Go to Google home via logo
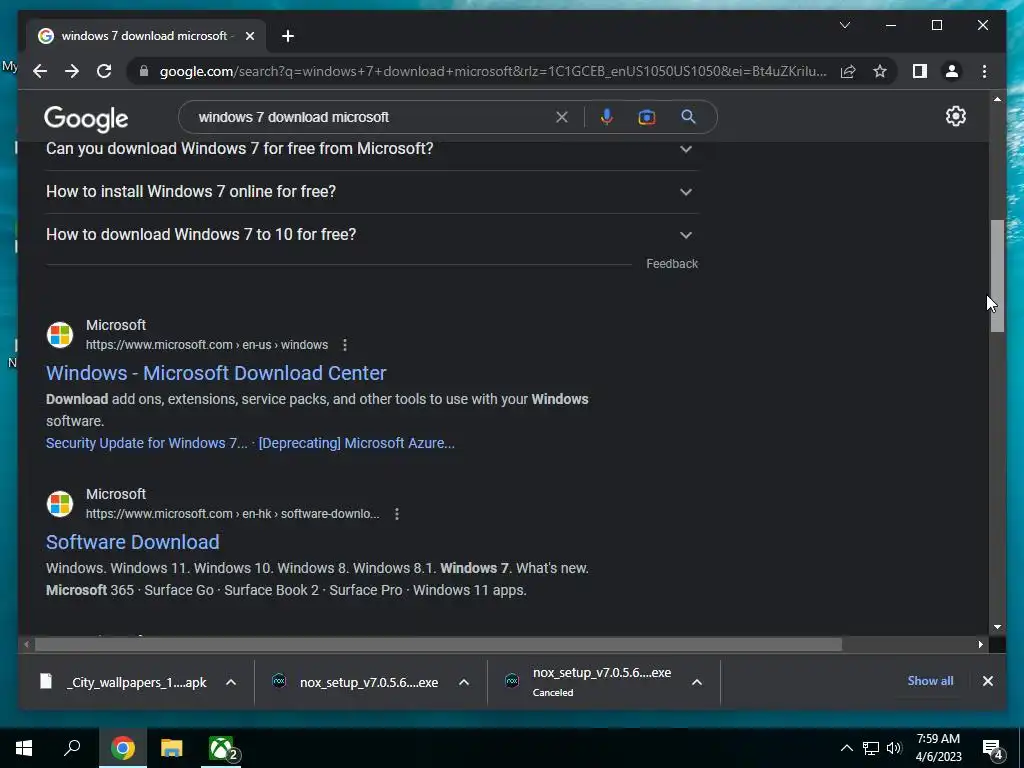Viewport: 1024px width, 768px height. coord(86,119)
